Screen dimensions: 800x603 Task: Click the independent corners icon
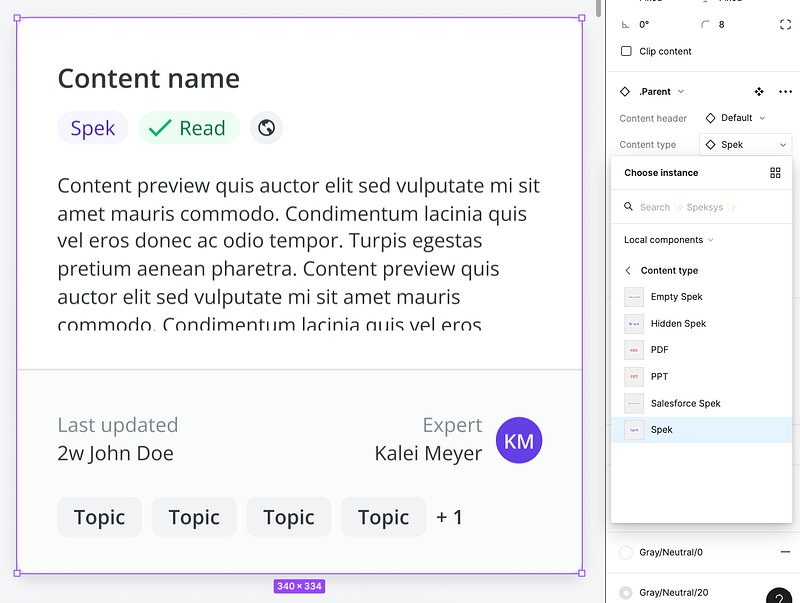coord(785,24)
